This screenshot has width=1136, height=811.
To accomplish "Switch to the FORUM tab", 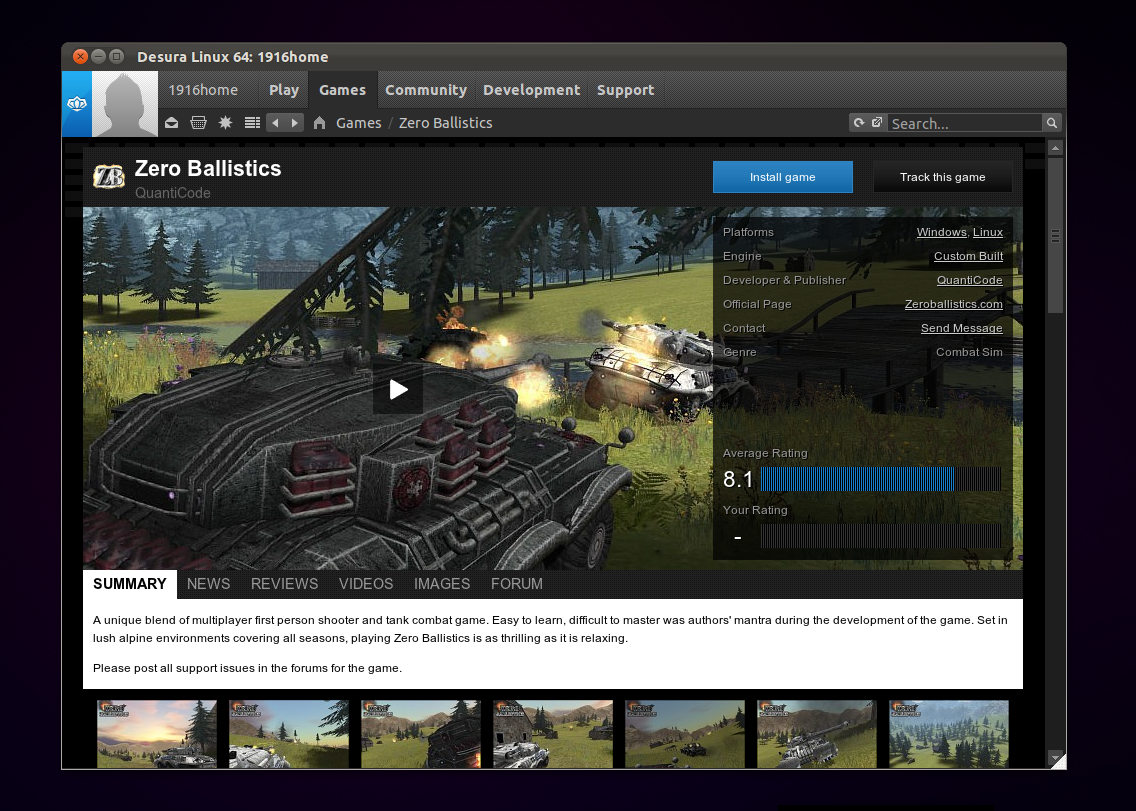I will coord(517,584).
